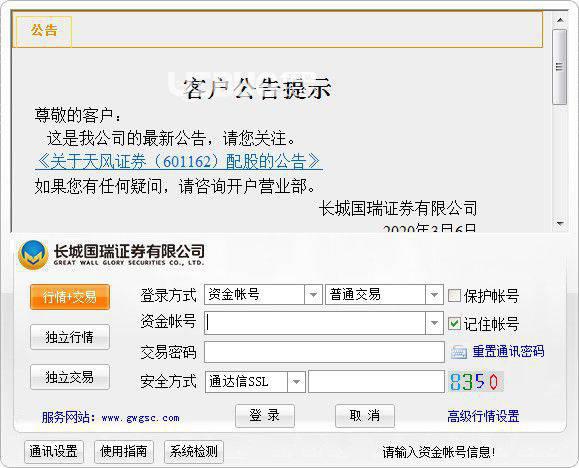579x468 pixels.
Task: Click the 长城国瑞证券有限公司 signature in the announcement
Action: pyautogui.click(x=398, y=208)
